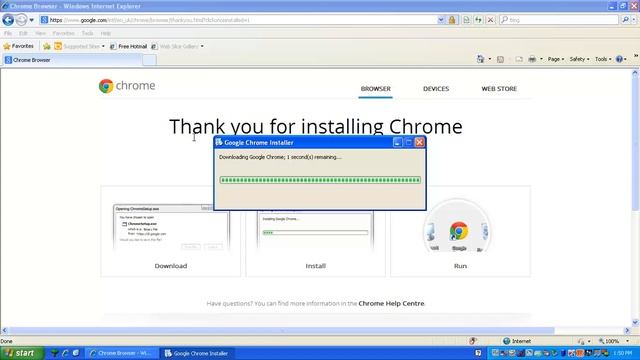
Task: Click the system tray clock
Action: (x=622, y=353)
